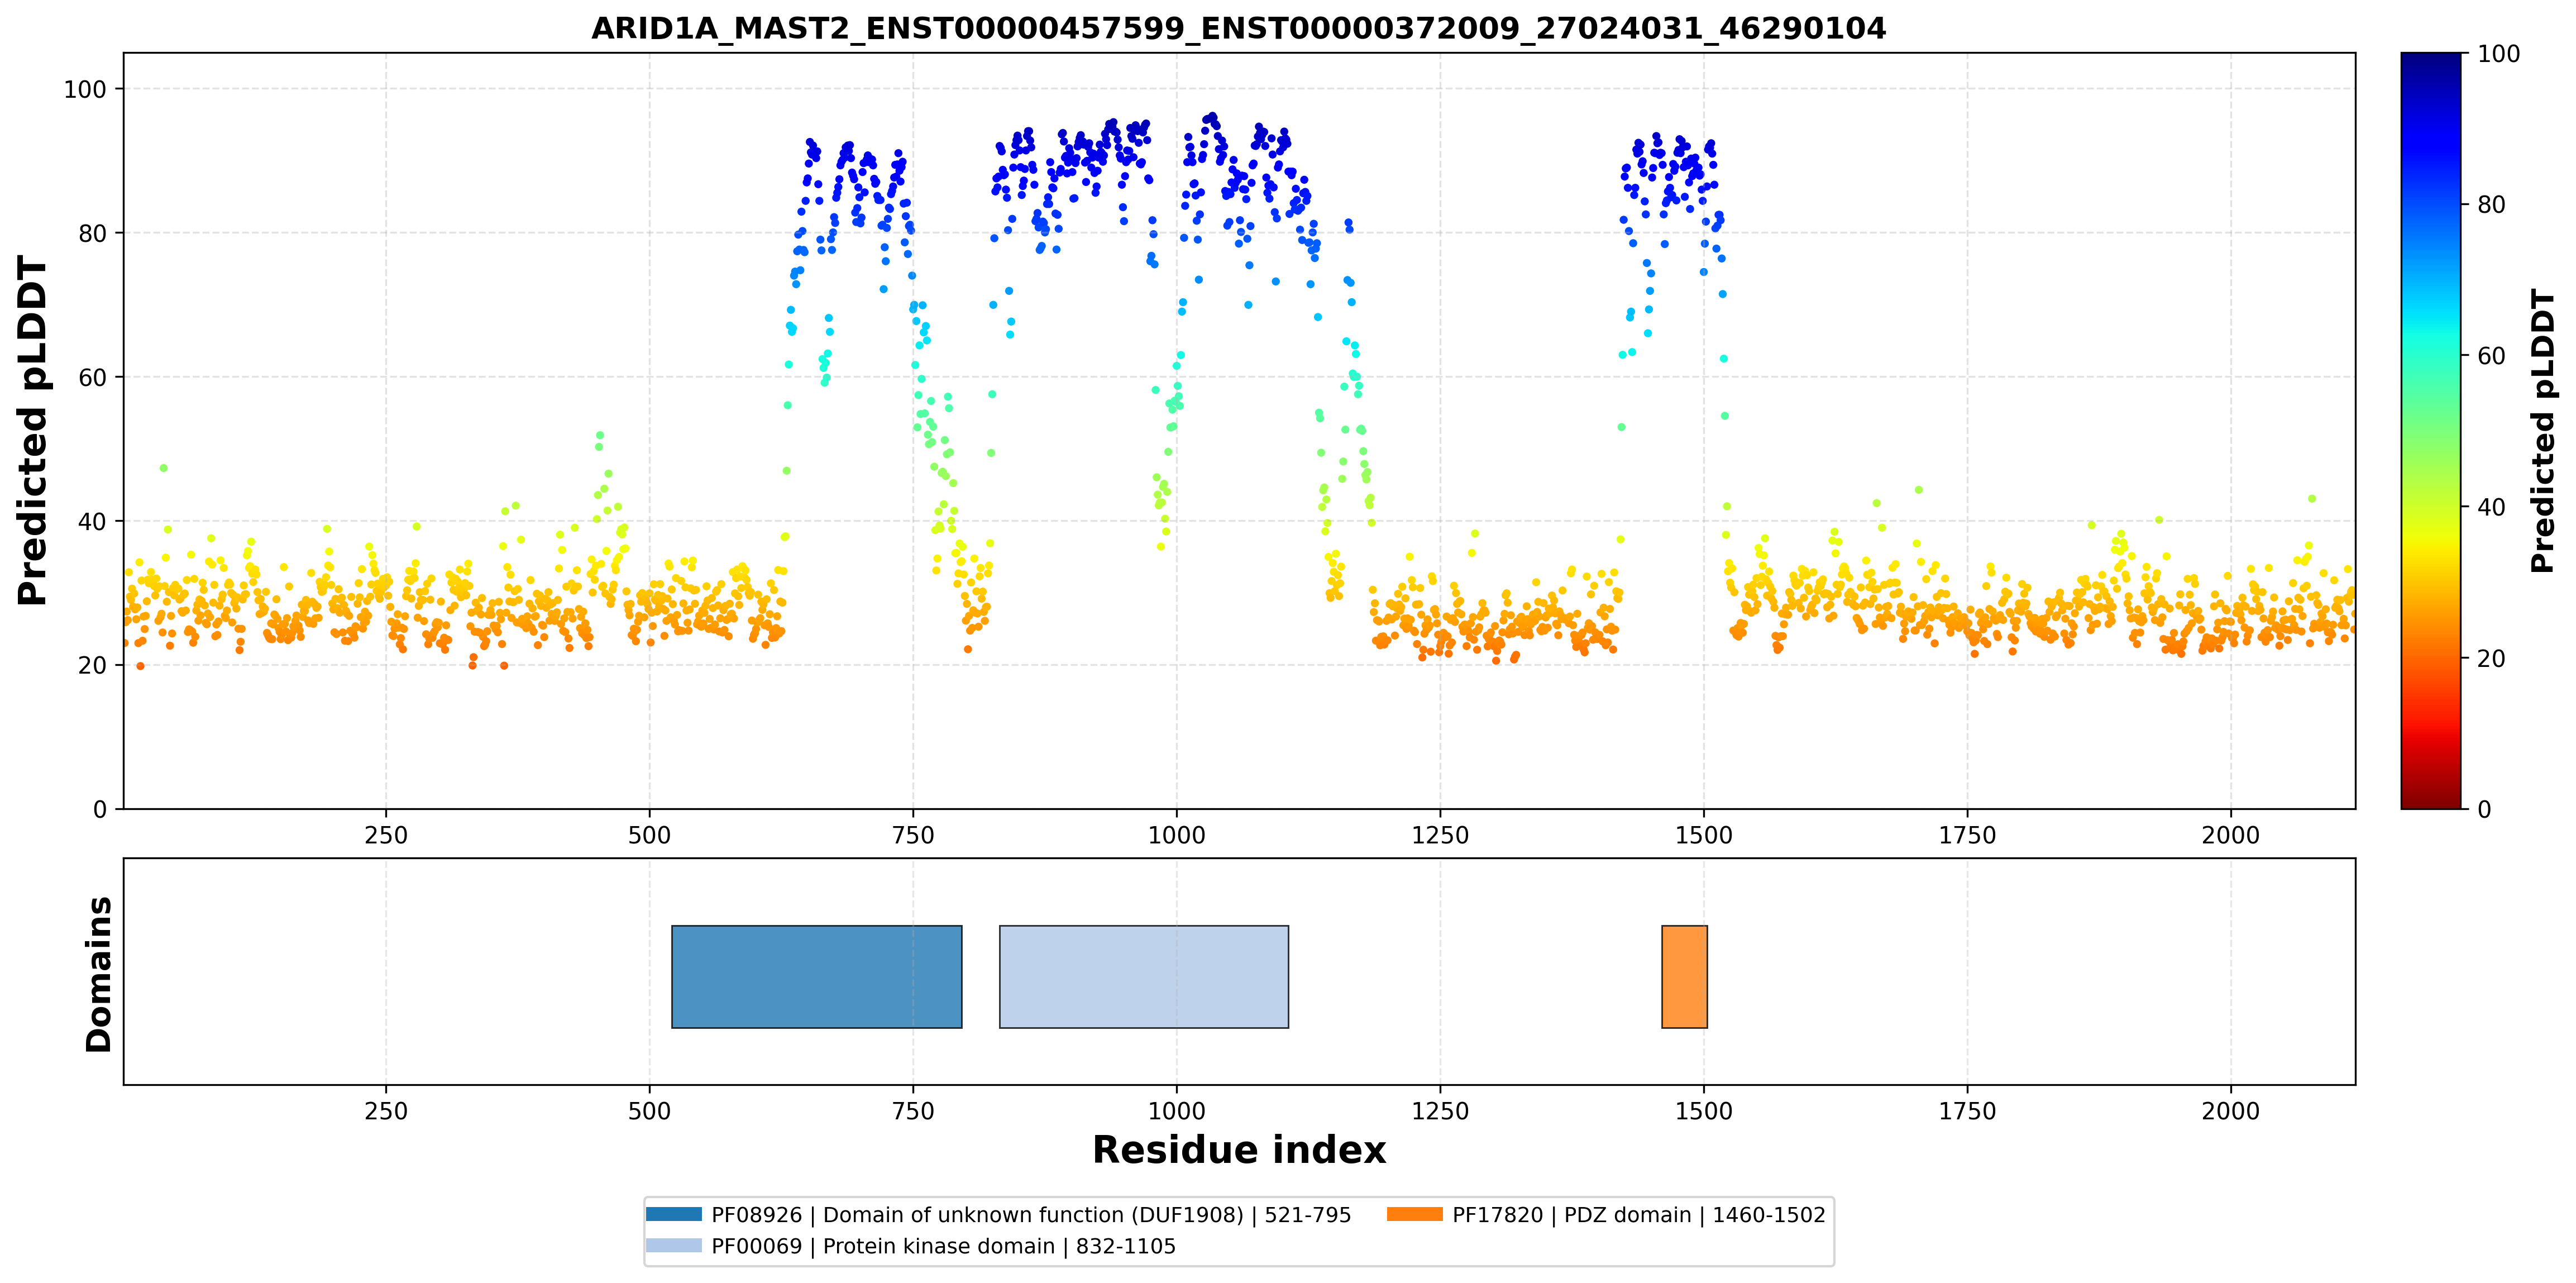2576x1283 pixels.
Task: Select the light blue Protein kinase domain bar
Action: point(1144,976)
